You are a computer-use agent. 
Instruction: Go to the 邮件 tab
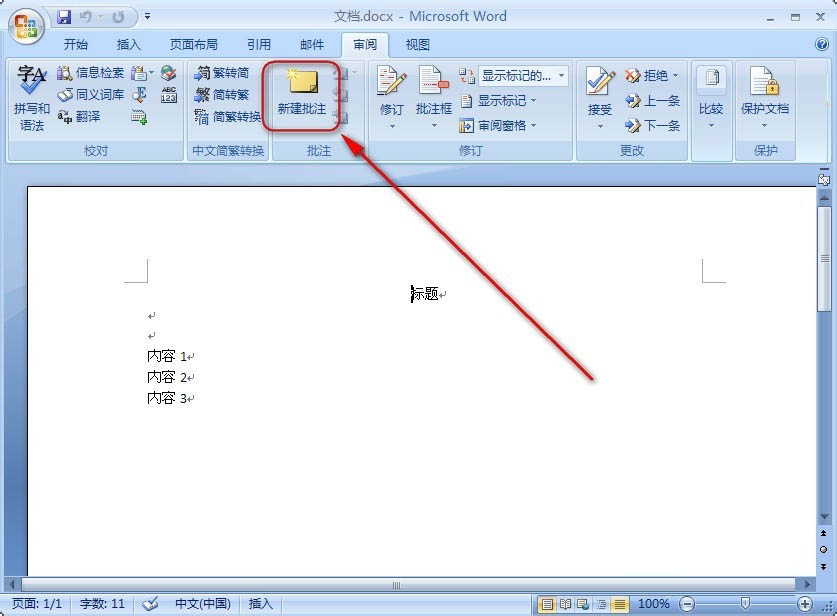(x=312, y=45)
